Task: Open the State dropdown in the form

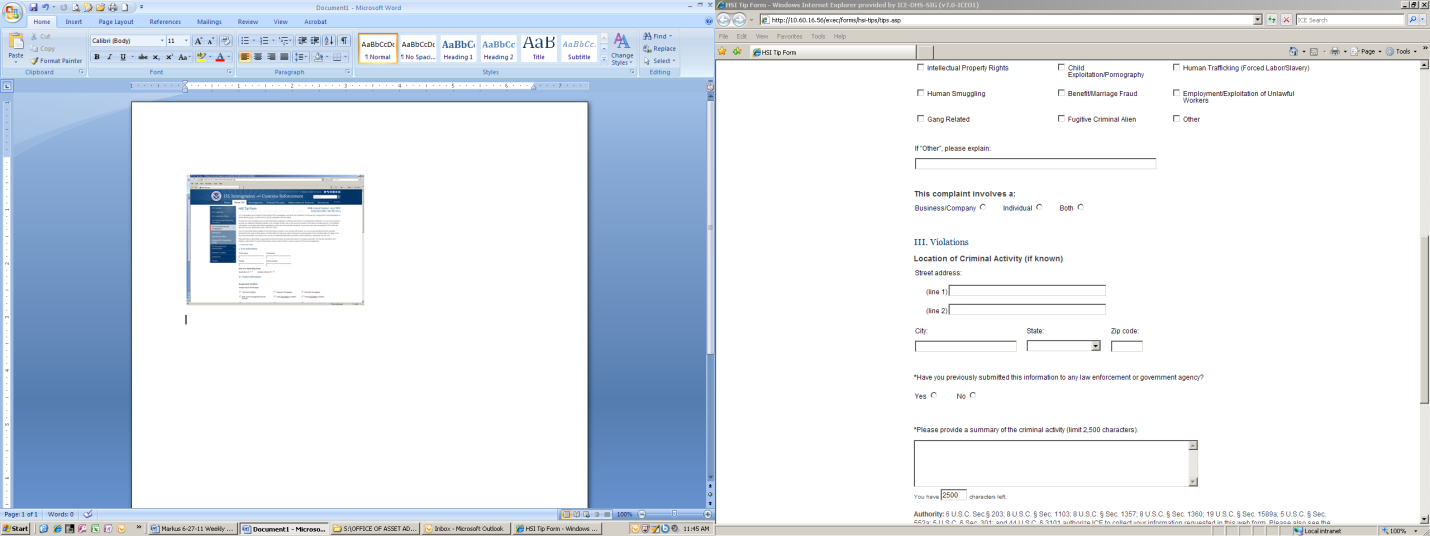Action: click(x=1095, y=346)
